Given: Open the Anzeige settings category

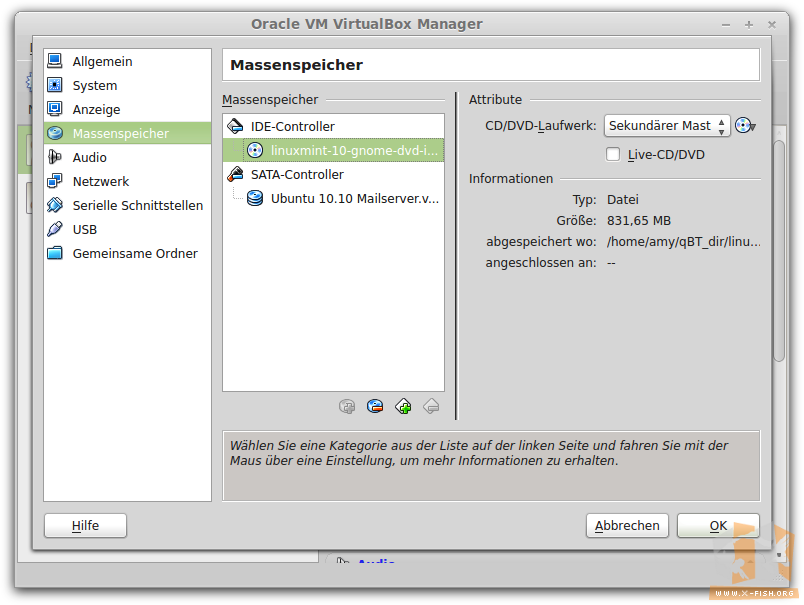Looking at the screenshot, I should [127, 109].
